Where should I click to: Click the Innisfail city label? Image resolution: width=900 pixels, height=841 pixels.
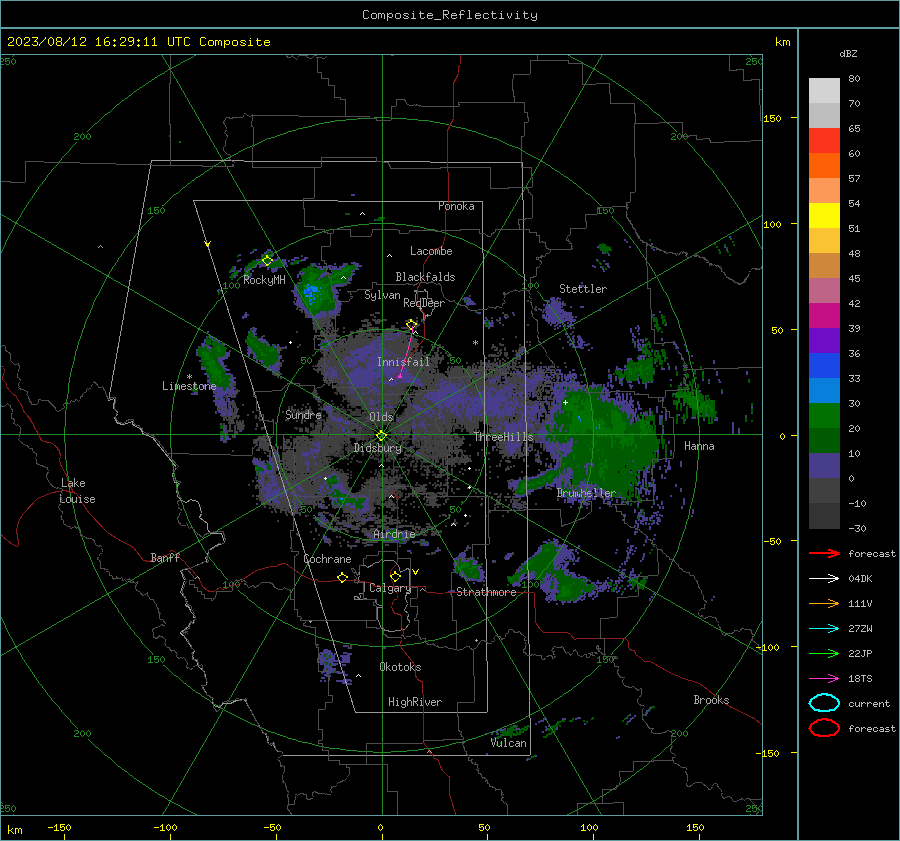click(x=404, y=362)
